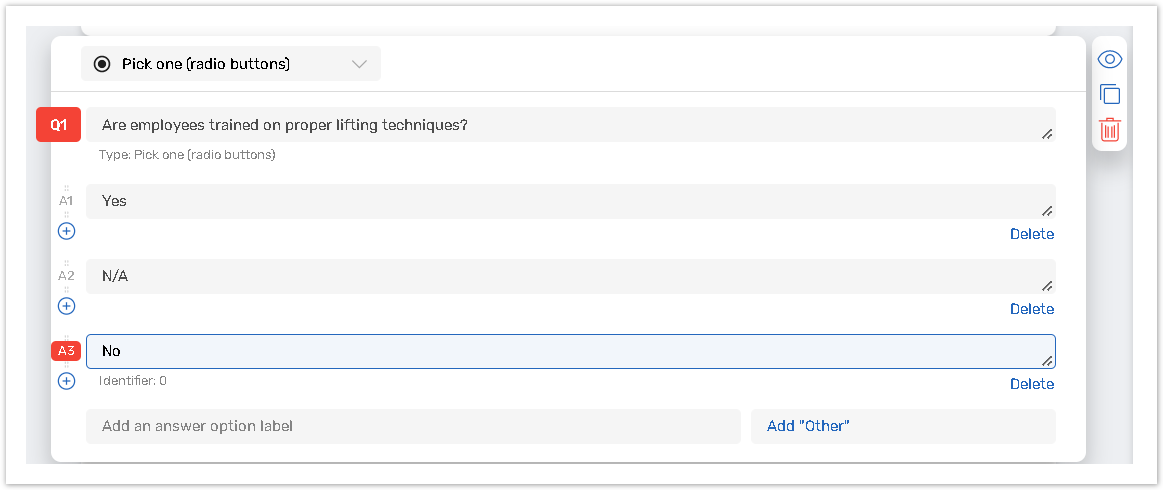The image size is (1163, 490).
Task: Delete the "No" answer option
Action: pyautogui.click(x=1031, y=384)
